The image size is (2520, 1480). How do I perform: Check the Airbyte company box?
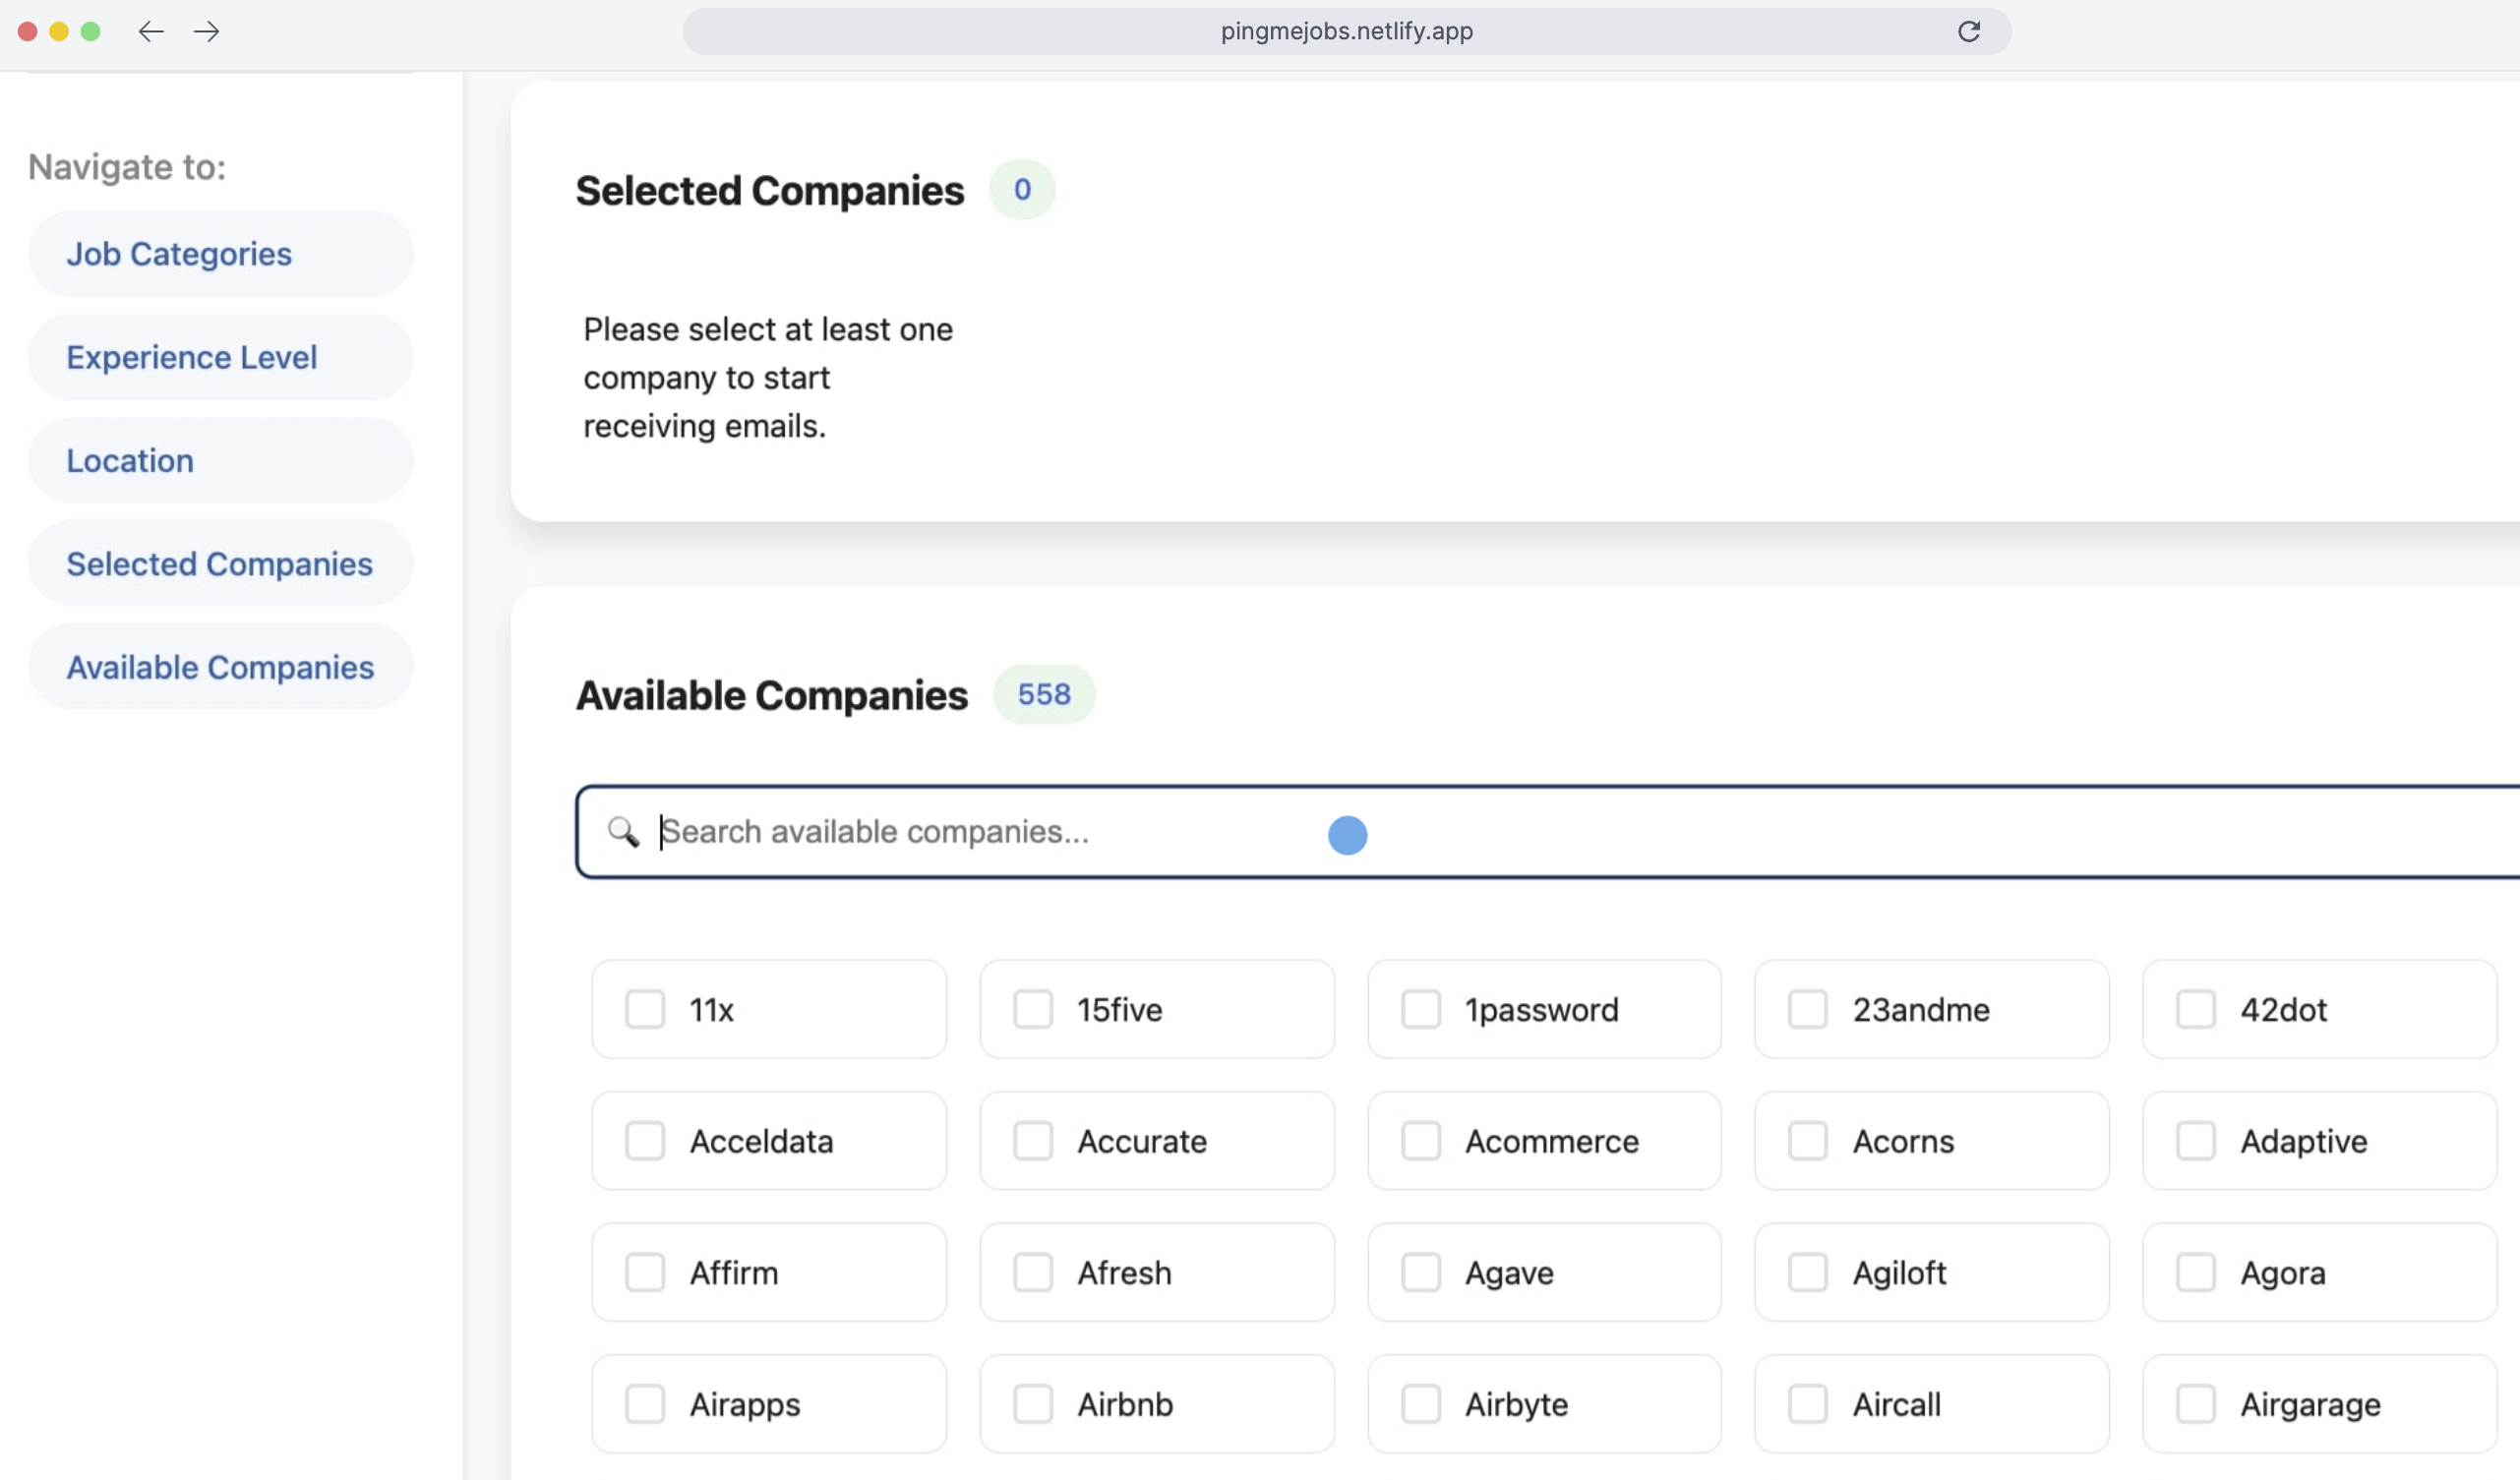pos(1421,1404)
